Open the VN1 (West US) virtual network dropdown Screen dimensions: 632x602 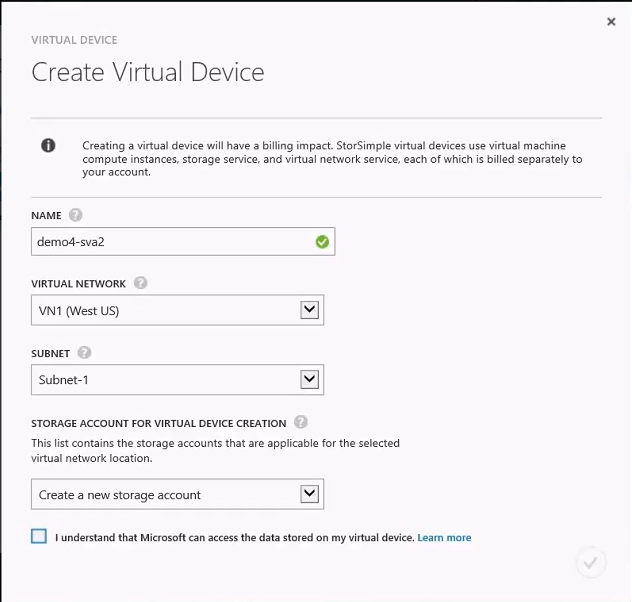click(177, 310)
